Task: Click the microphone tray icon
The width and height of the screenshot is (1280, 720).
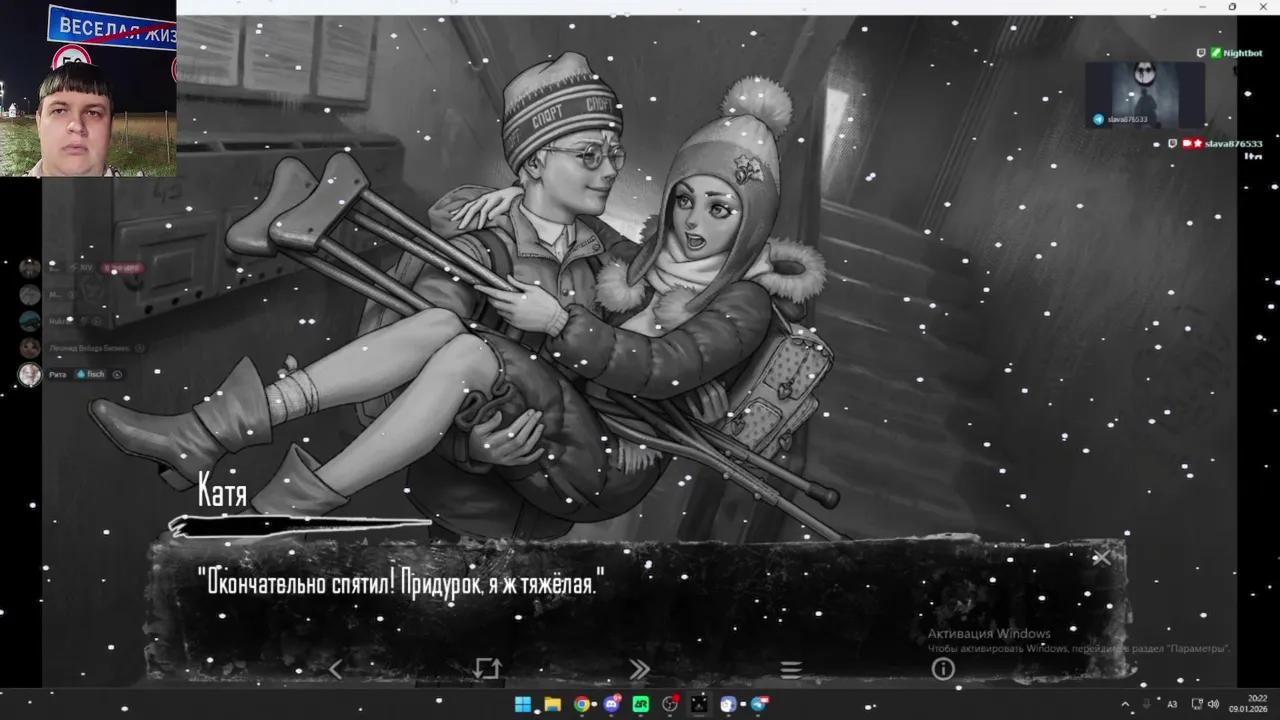Action: point(1147,705)
